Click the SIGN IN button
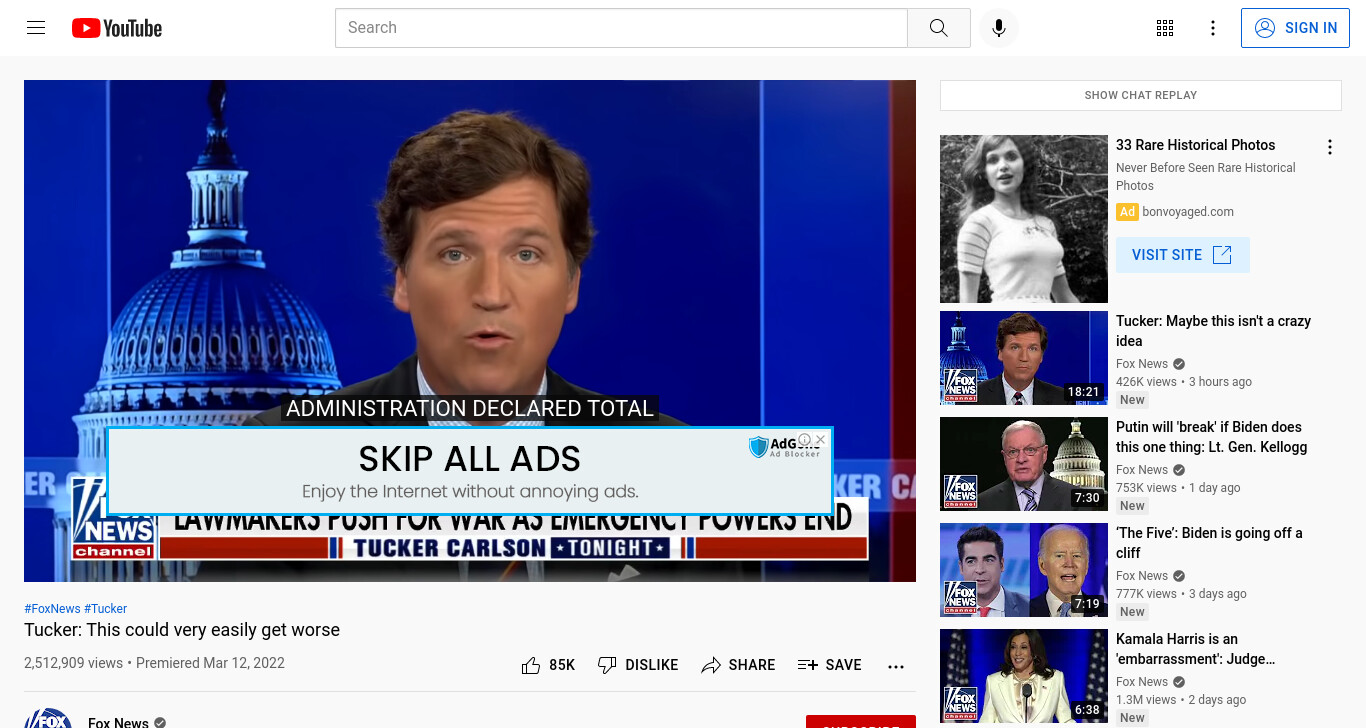The image size is (1366, 728). tap(1295, 28)
